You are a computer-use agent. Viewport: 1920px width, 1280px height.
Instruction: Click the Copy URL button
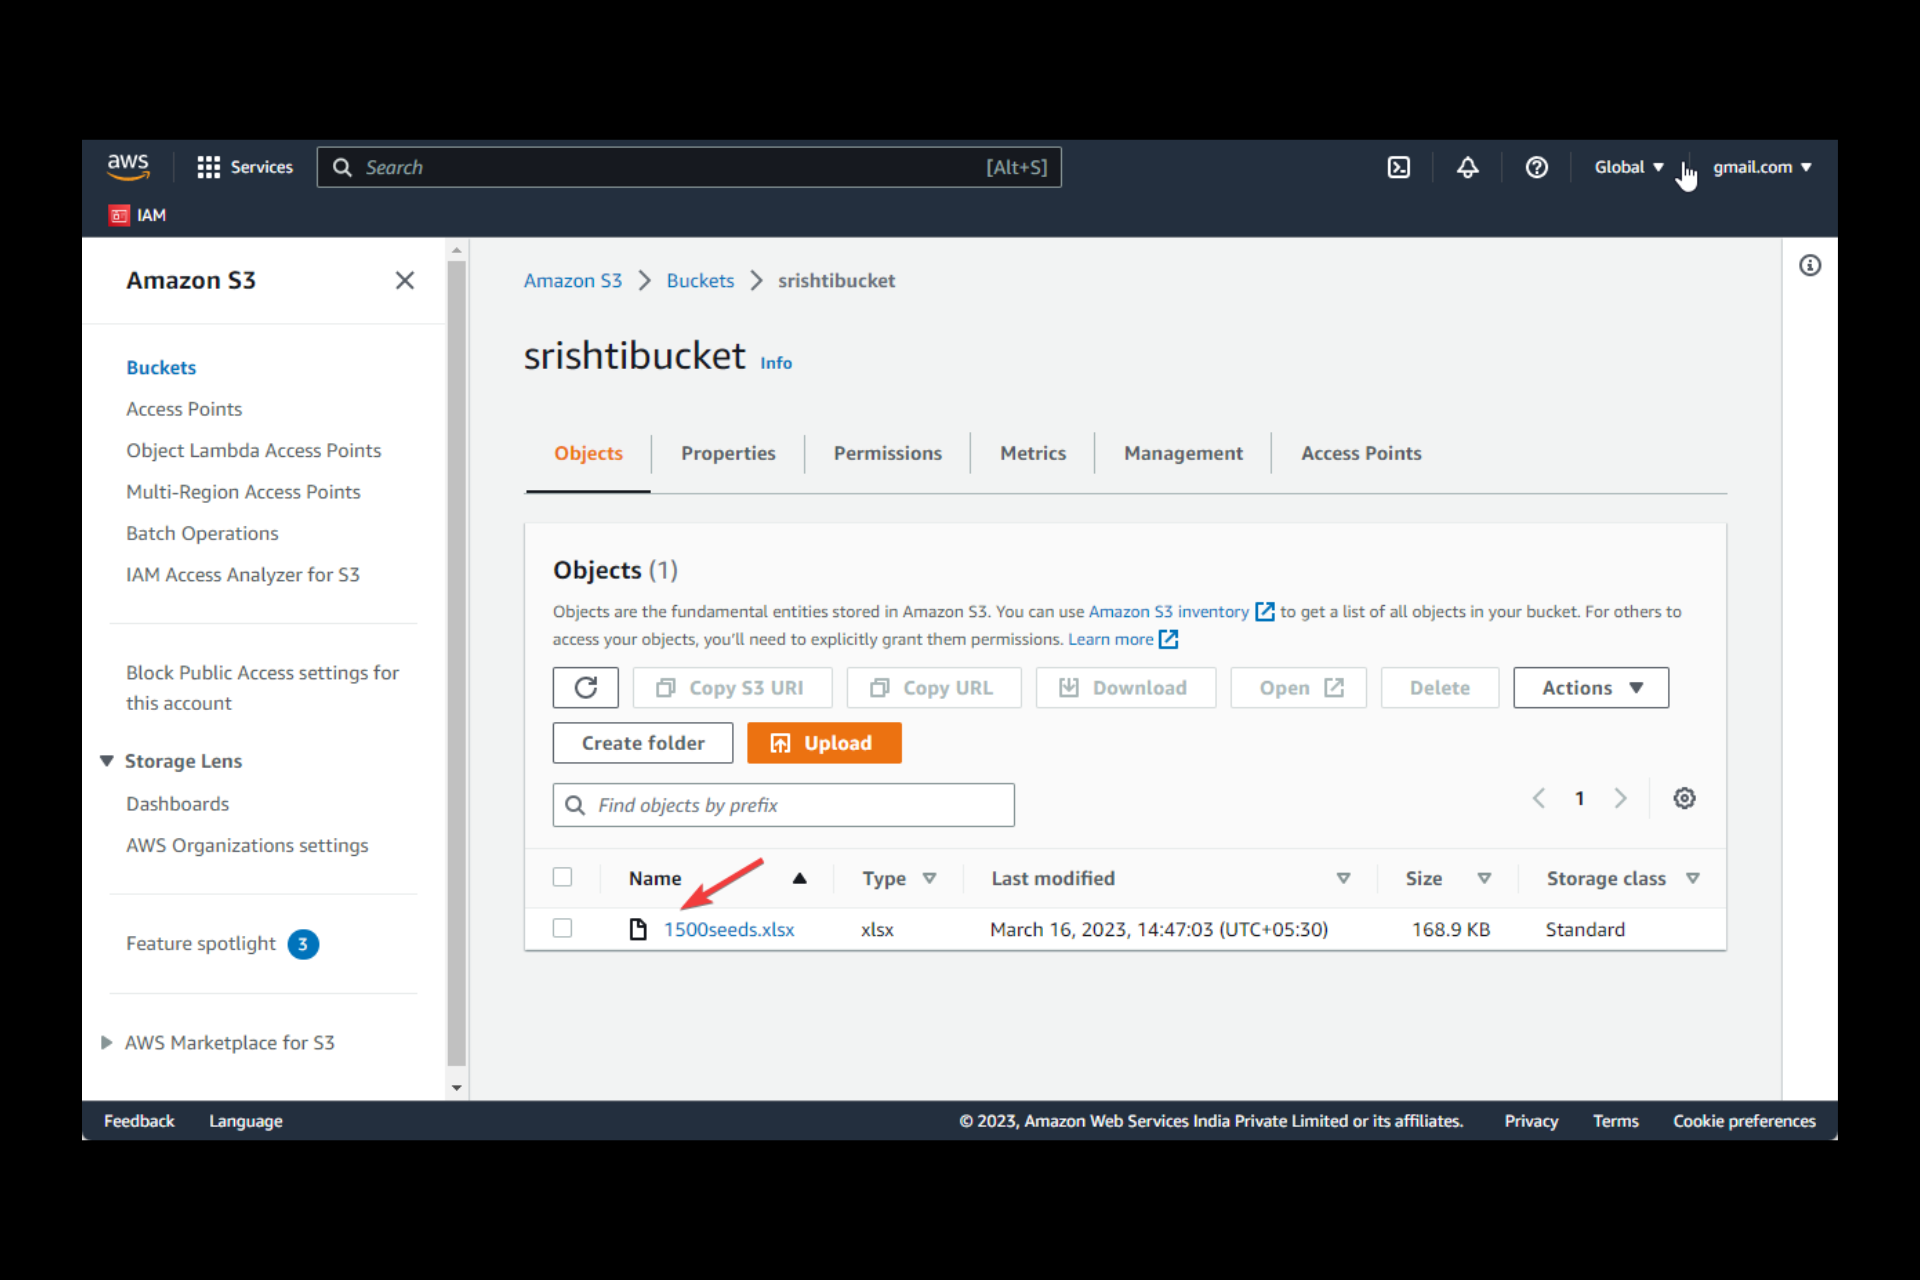click(934, 688)
